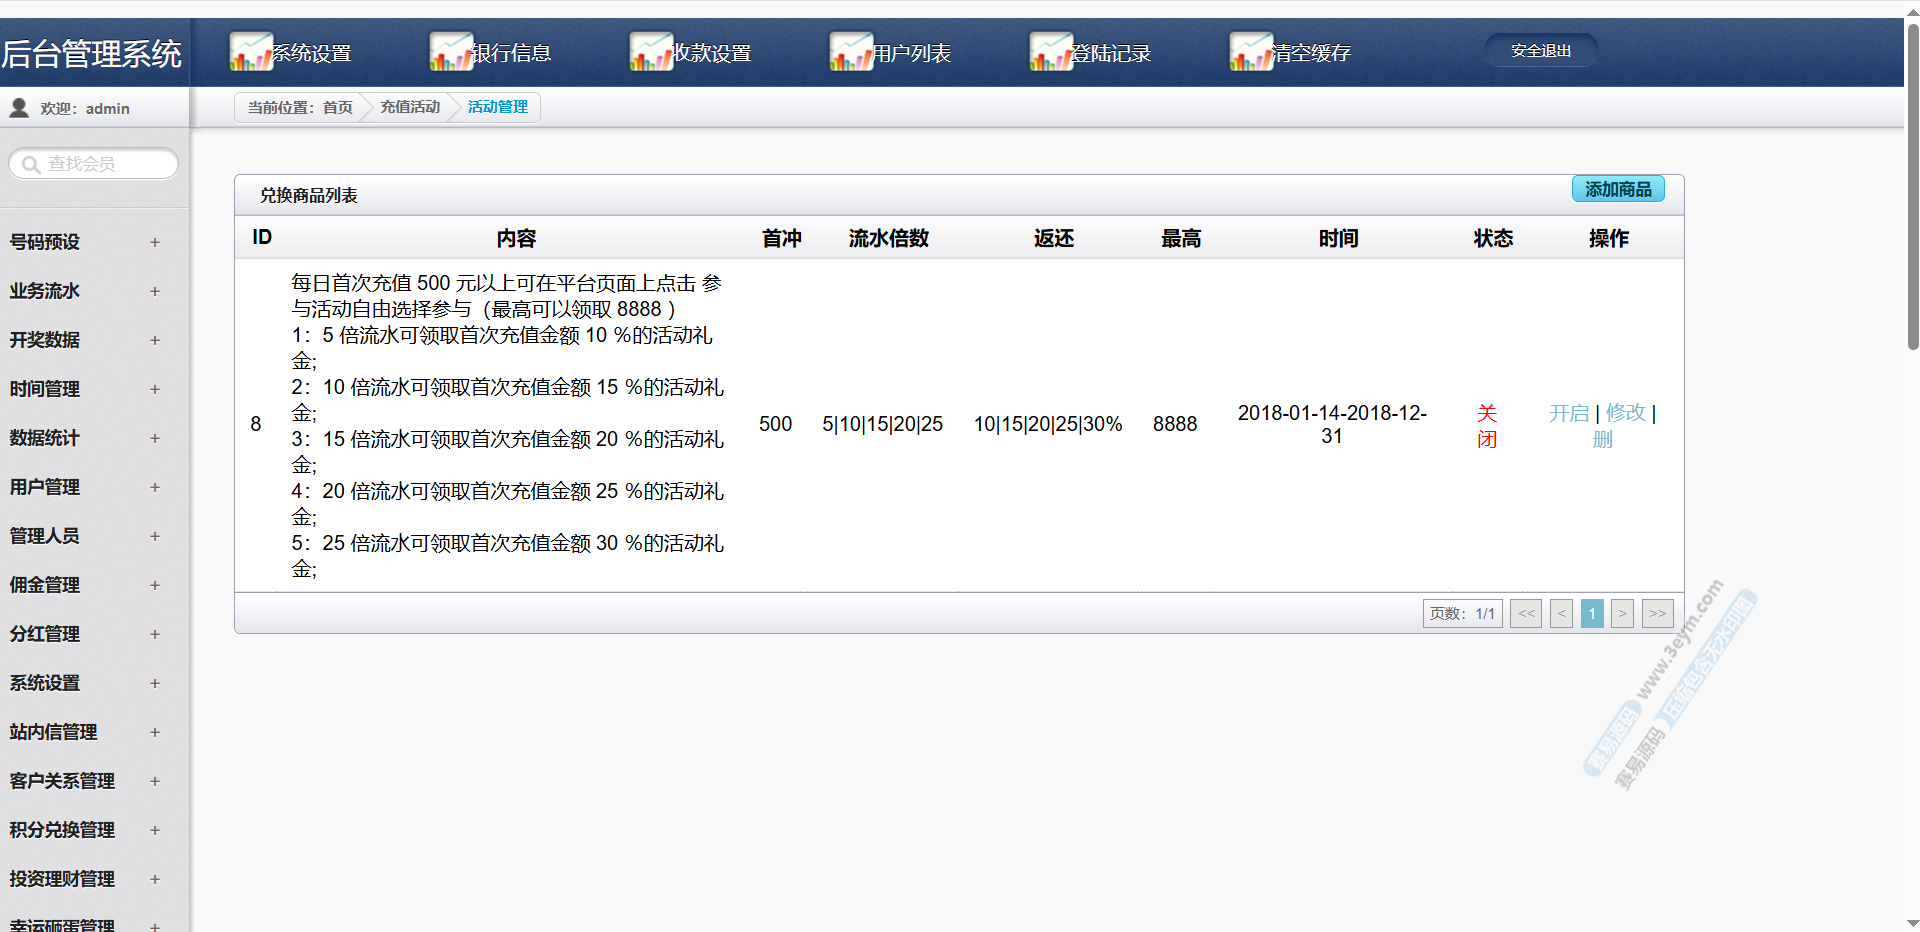Click the magnifier icon in member search
The image size is (1920, 932).
(x=31, y=164)
